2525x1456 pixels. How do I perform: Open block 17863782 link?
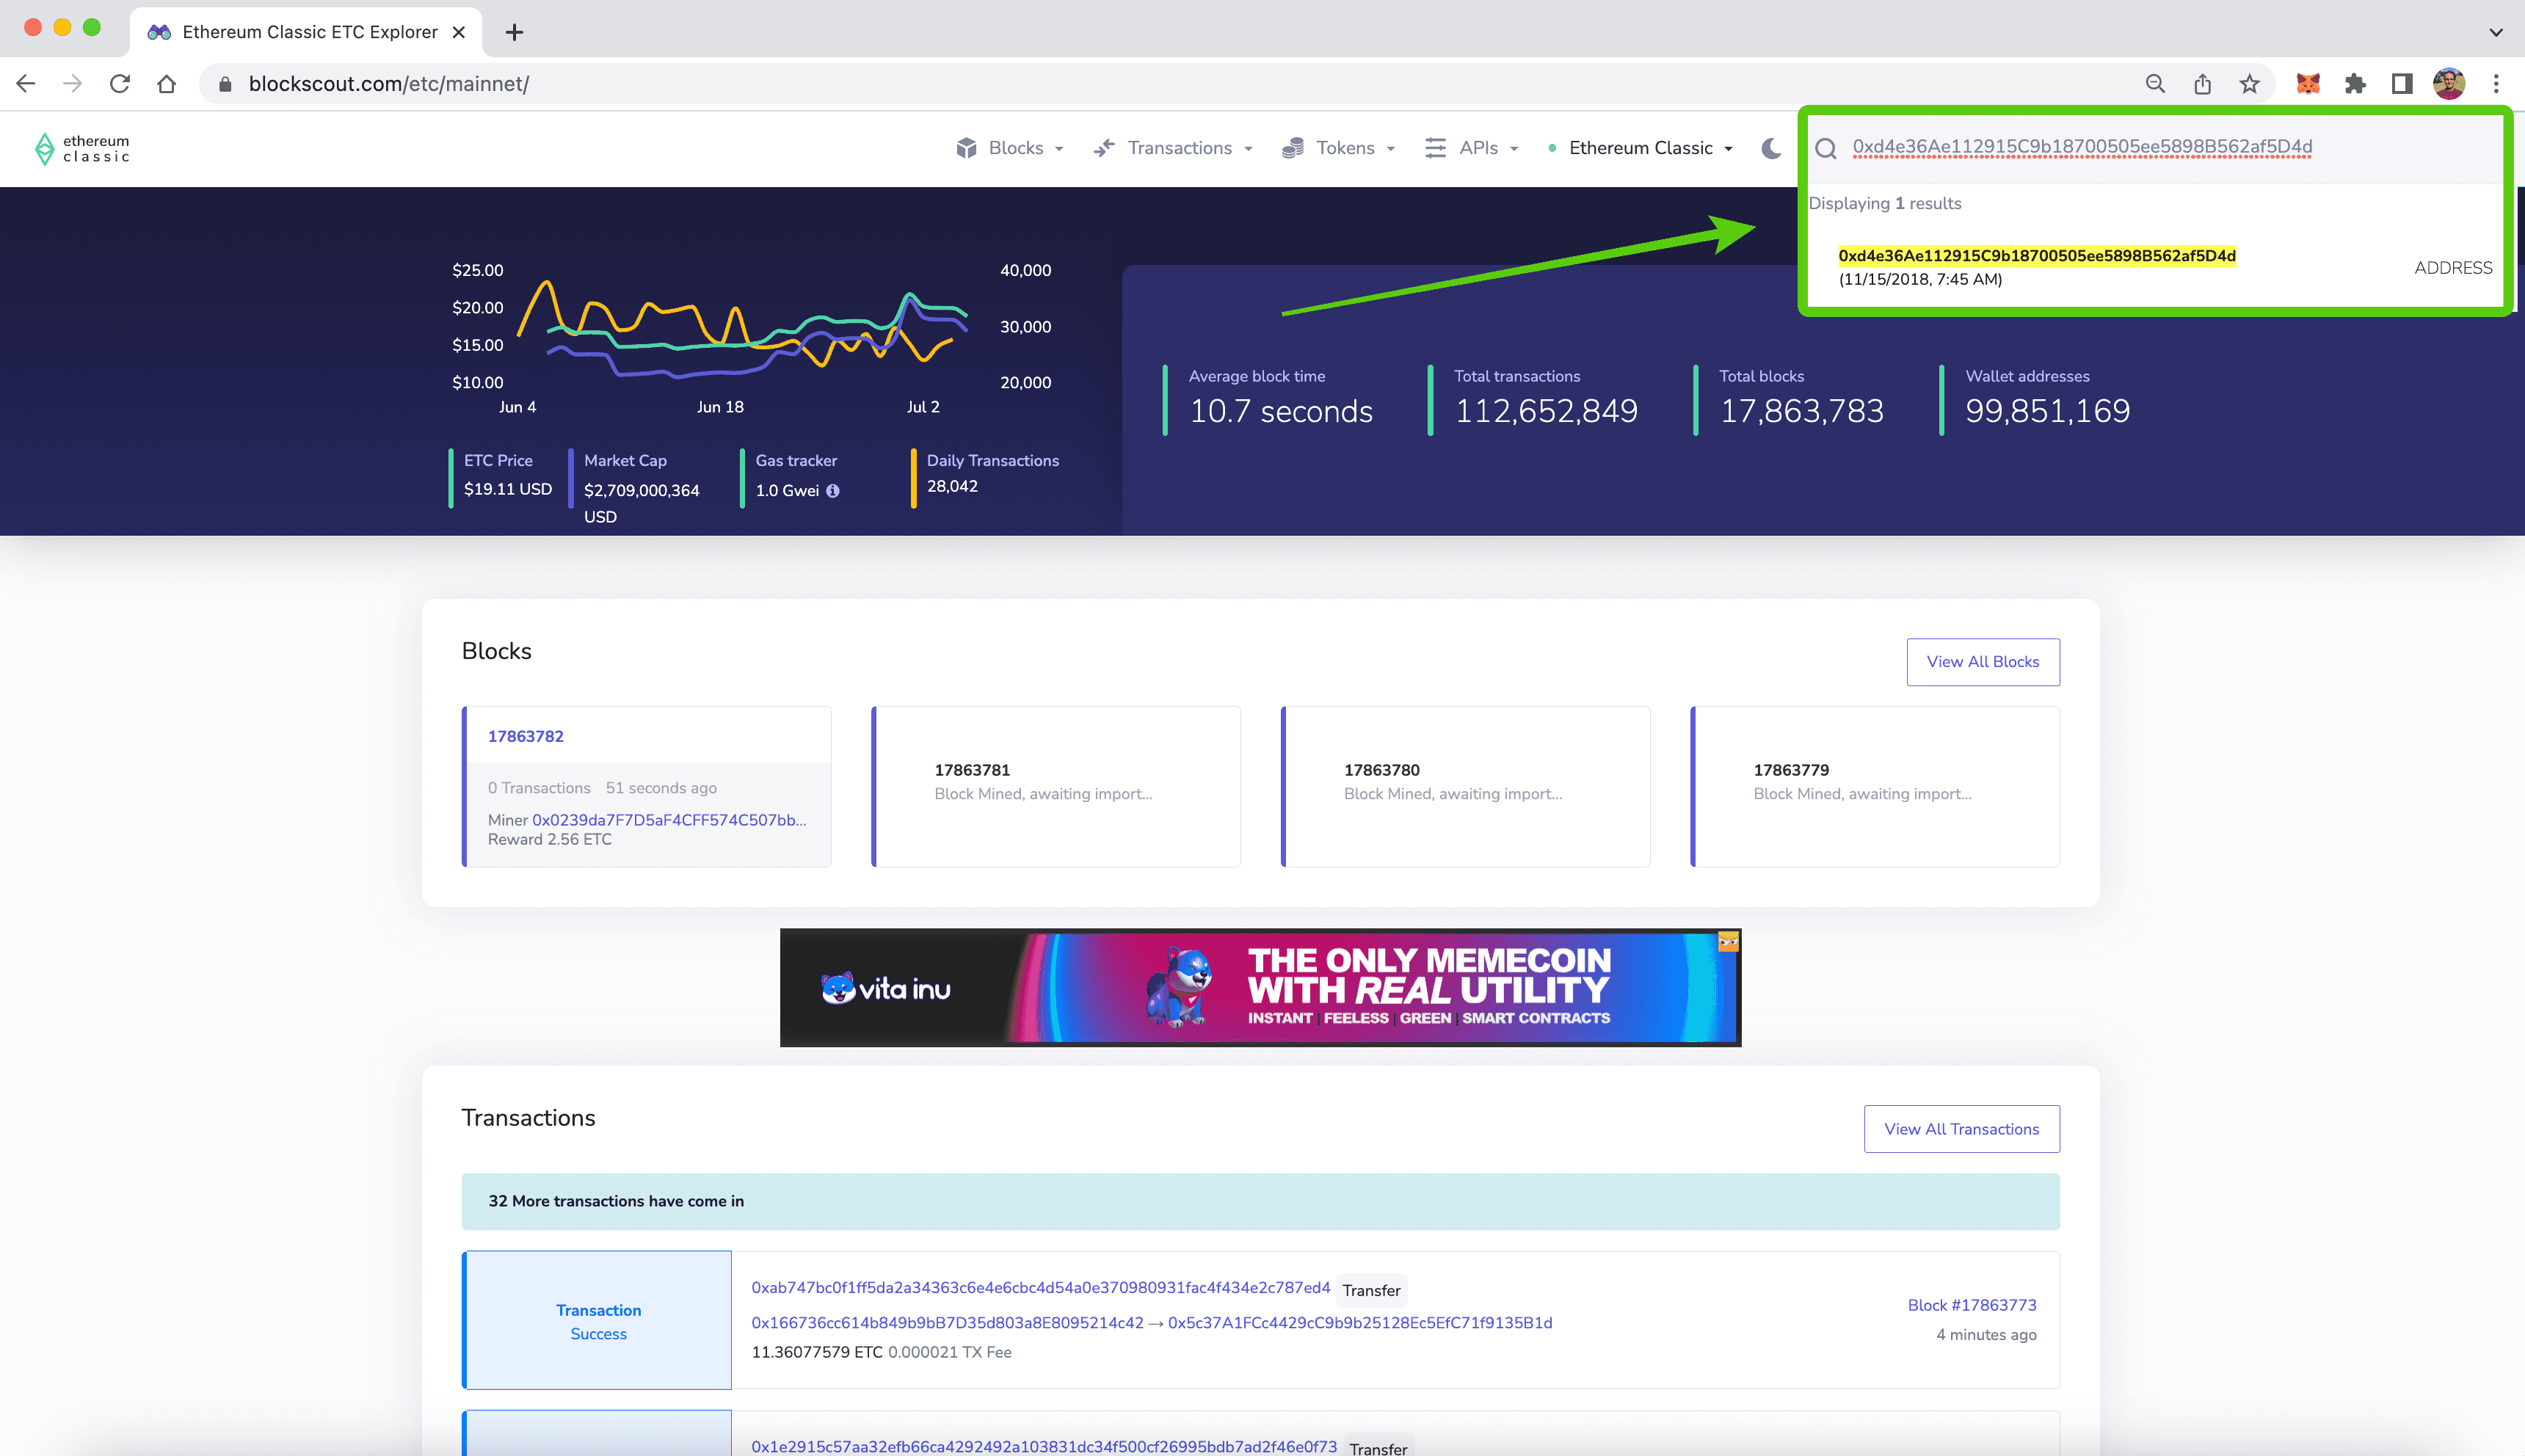tap(526, 736)
